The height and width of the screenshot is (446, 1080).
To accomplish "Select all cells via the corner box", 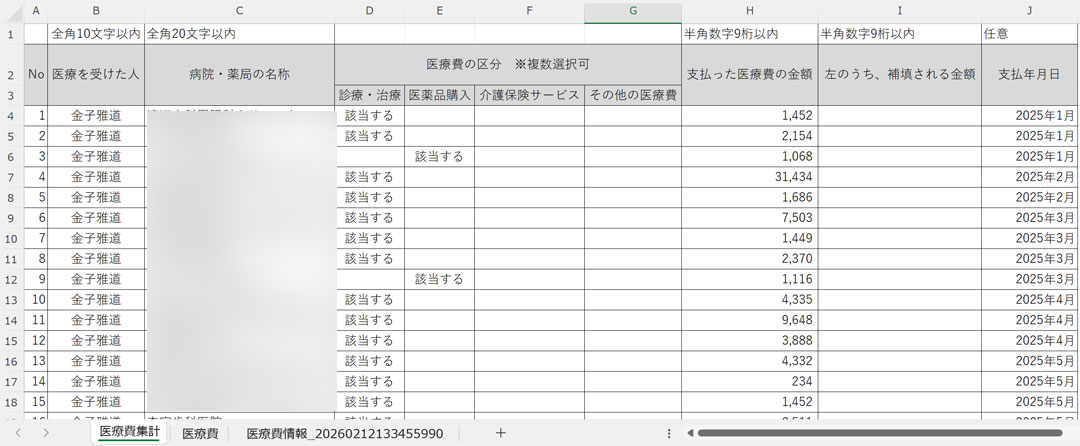I will (12, 11).
